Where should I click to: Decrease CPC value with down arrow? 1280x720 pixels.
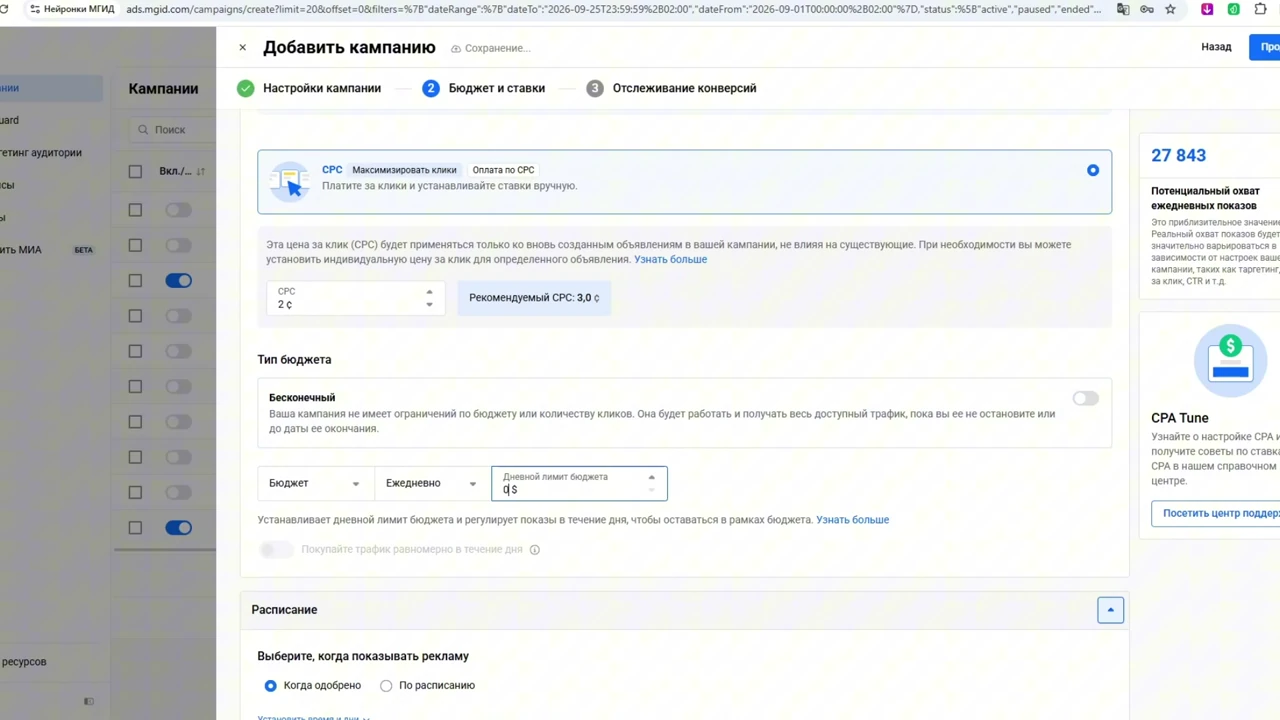point(429,304)
